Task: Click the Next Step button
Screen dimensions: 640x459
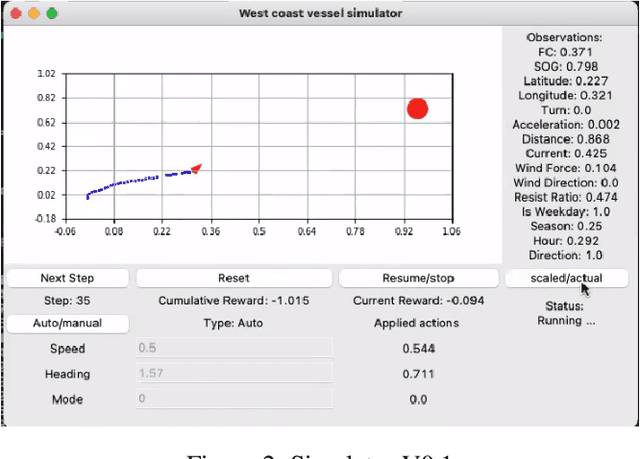Action: tap(68, 278)
